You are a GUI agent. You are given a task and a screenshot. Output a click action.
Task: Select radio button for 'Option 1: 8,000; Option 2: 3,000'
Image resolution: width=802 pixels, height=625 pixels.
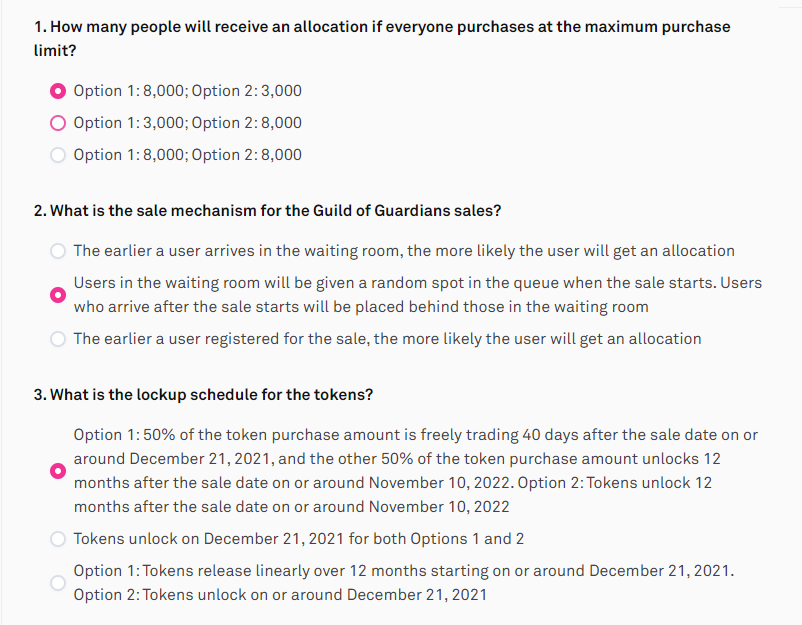[58, 91]
